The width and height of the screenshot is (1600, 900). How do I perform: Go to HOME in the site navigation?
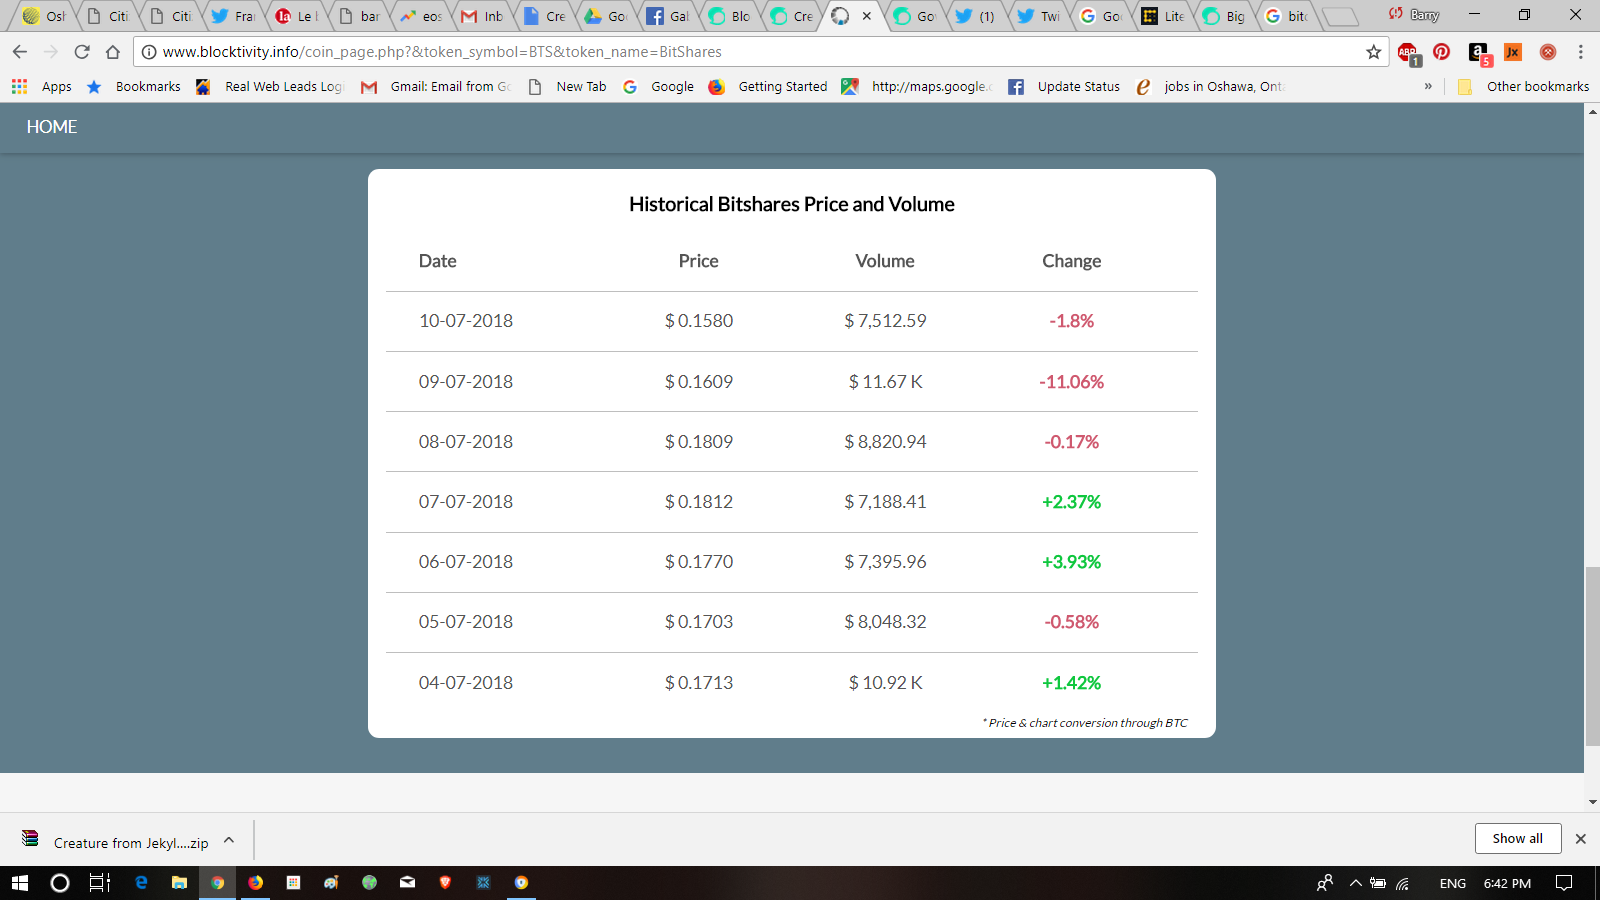pos(52,127)
